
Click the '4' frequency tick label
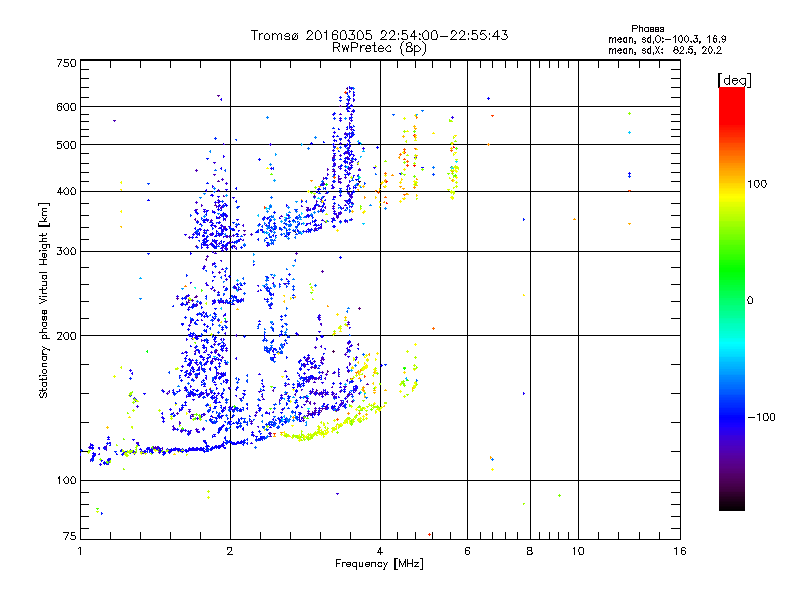pos(380,551)
